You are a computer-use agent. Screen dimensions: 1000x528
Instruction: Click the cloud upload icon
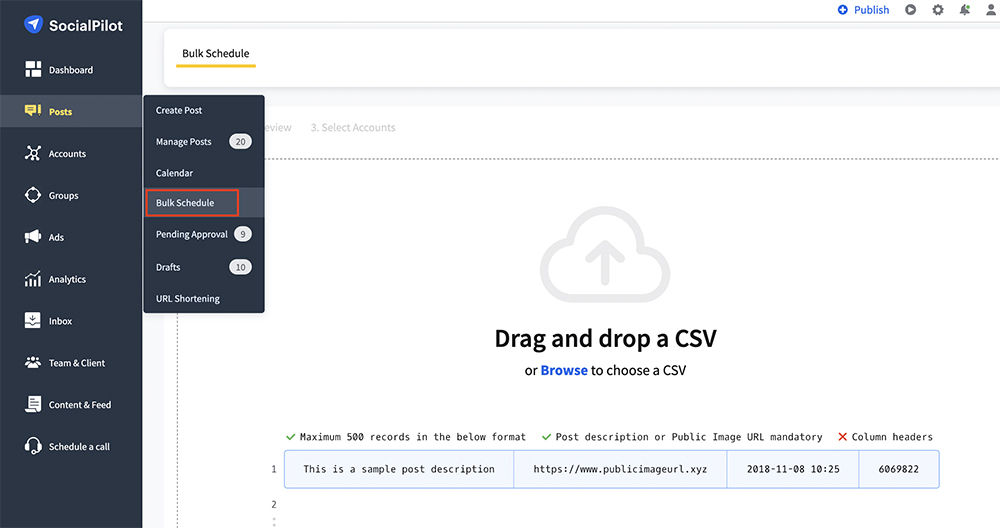coord(605,255)
